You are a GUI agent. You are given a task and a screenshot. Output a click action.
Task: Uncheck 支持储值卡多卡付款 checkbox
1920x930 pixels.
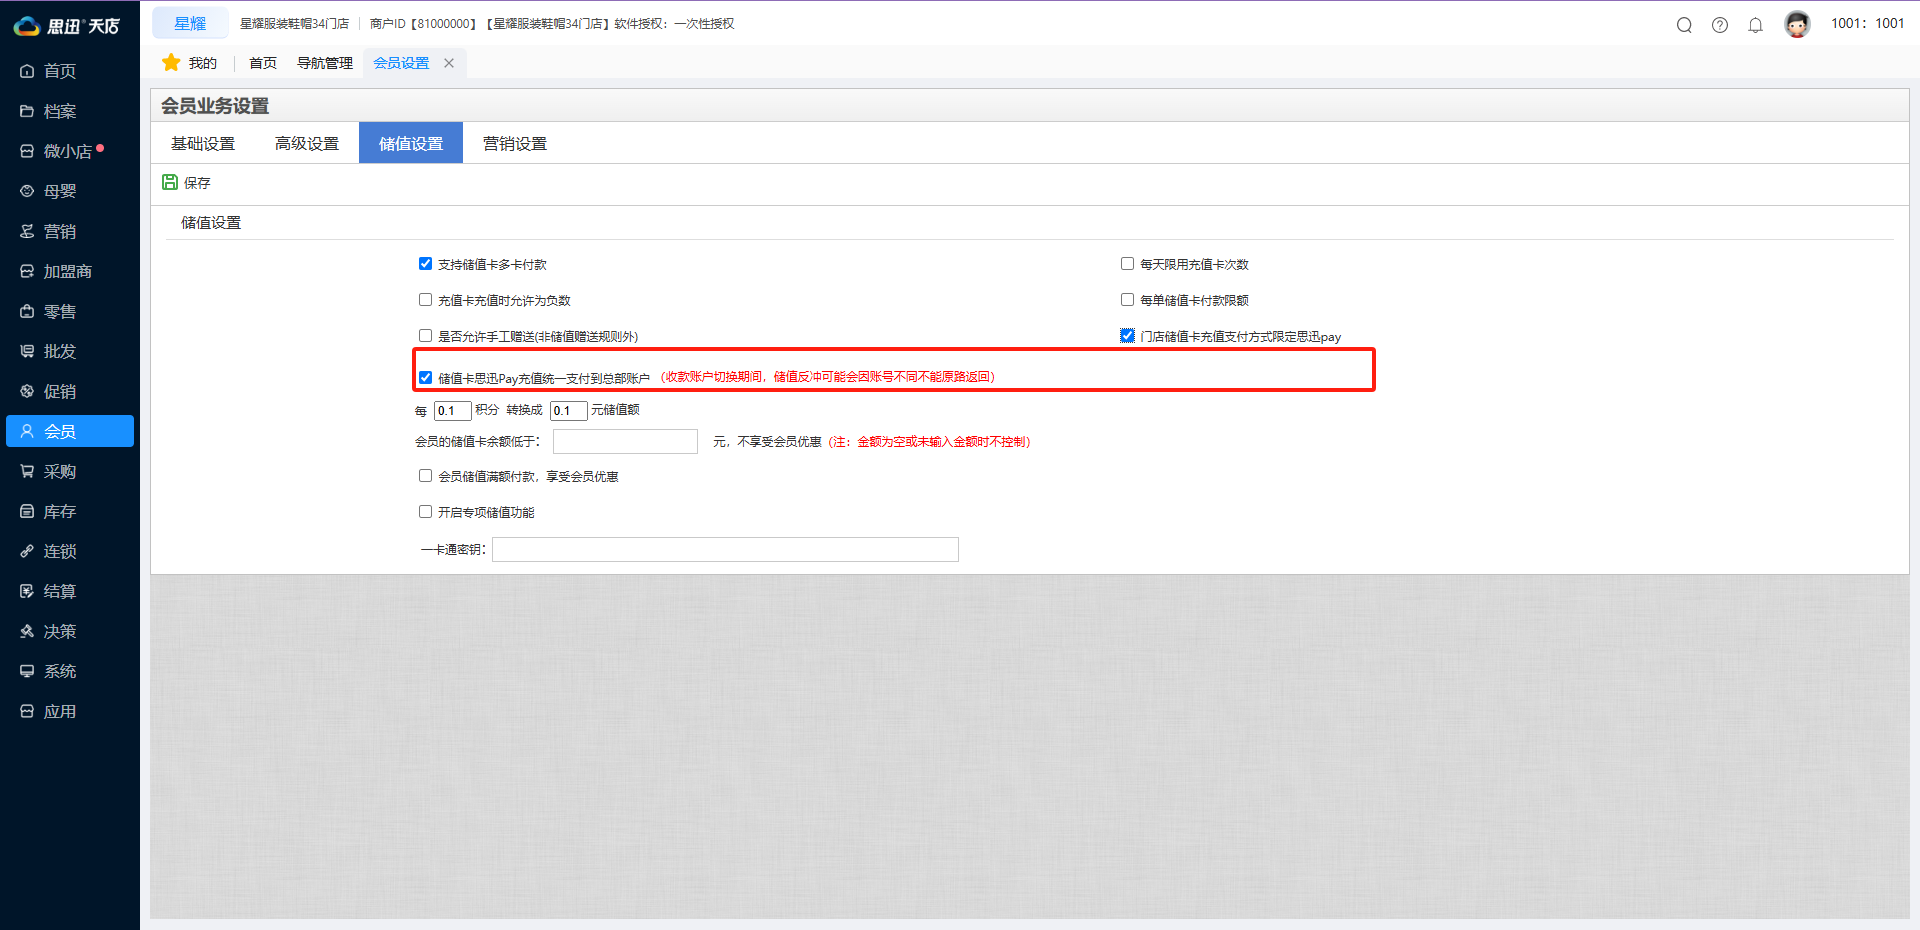coord(426,264)
